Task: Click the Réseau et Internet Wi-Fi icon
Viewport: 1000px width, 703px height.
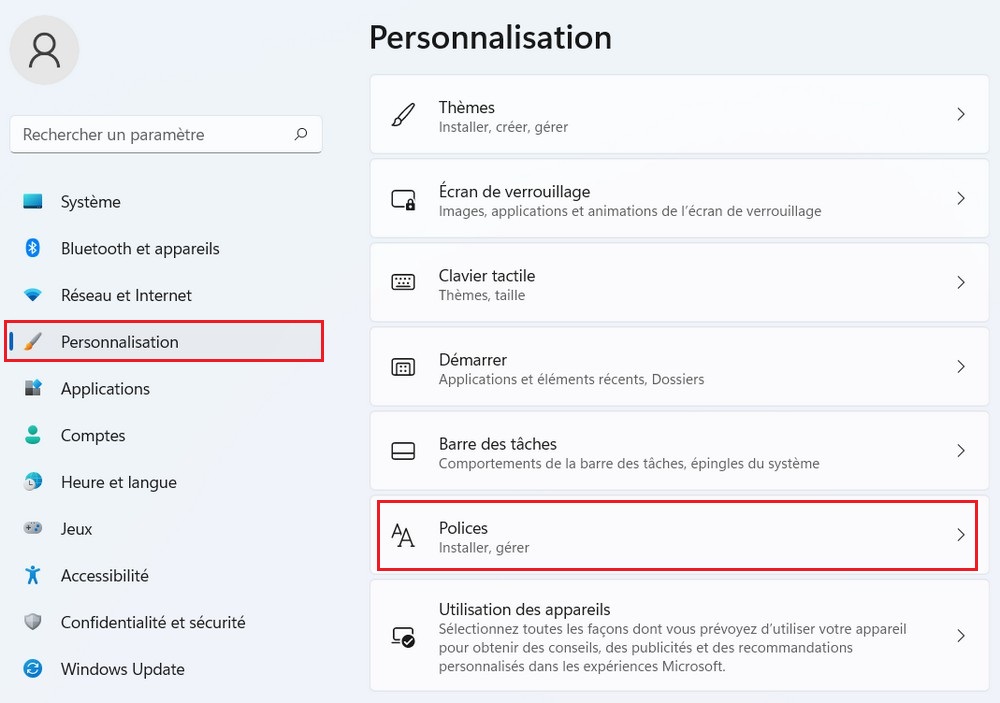Action: click(33, 295)
